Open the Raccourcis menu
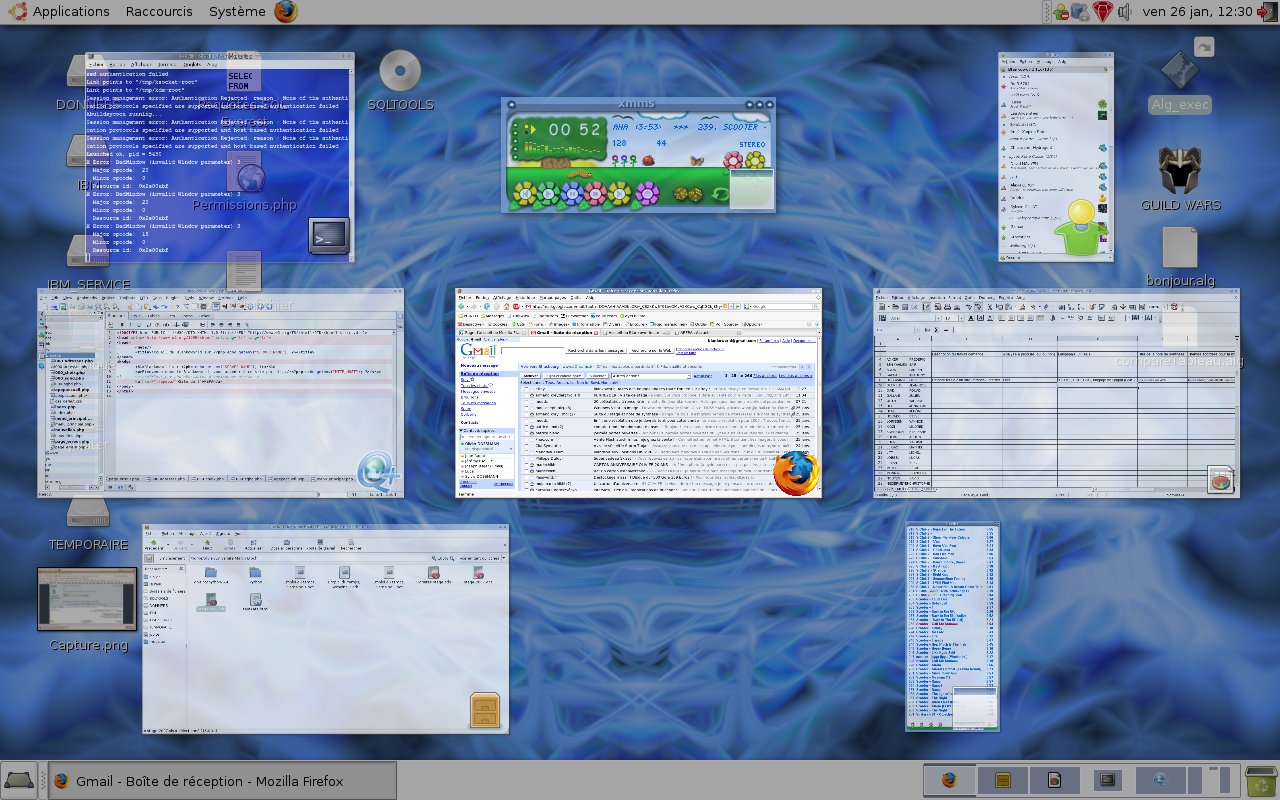This screenshot has height=800, width=1280. point(160,12)
